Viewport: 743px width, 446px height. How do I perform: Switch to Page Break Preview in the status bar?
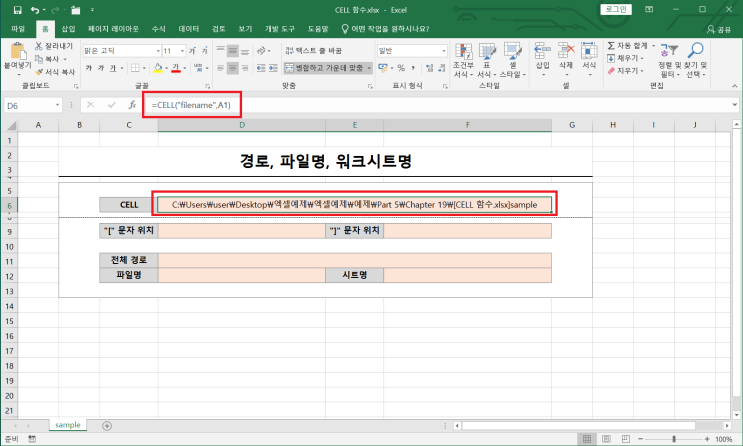click(625, 439)
